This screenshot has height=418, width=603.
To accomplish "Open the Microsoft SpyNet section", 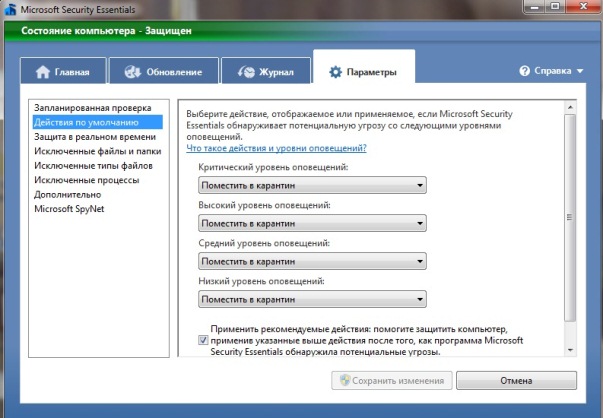I will point(69,209).
